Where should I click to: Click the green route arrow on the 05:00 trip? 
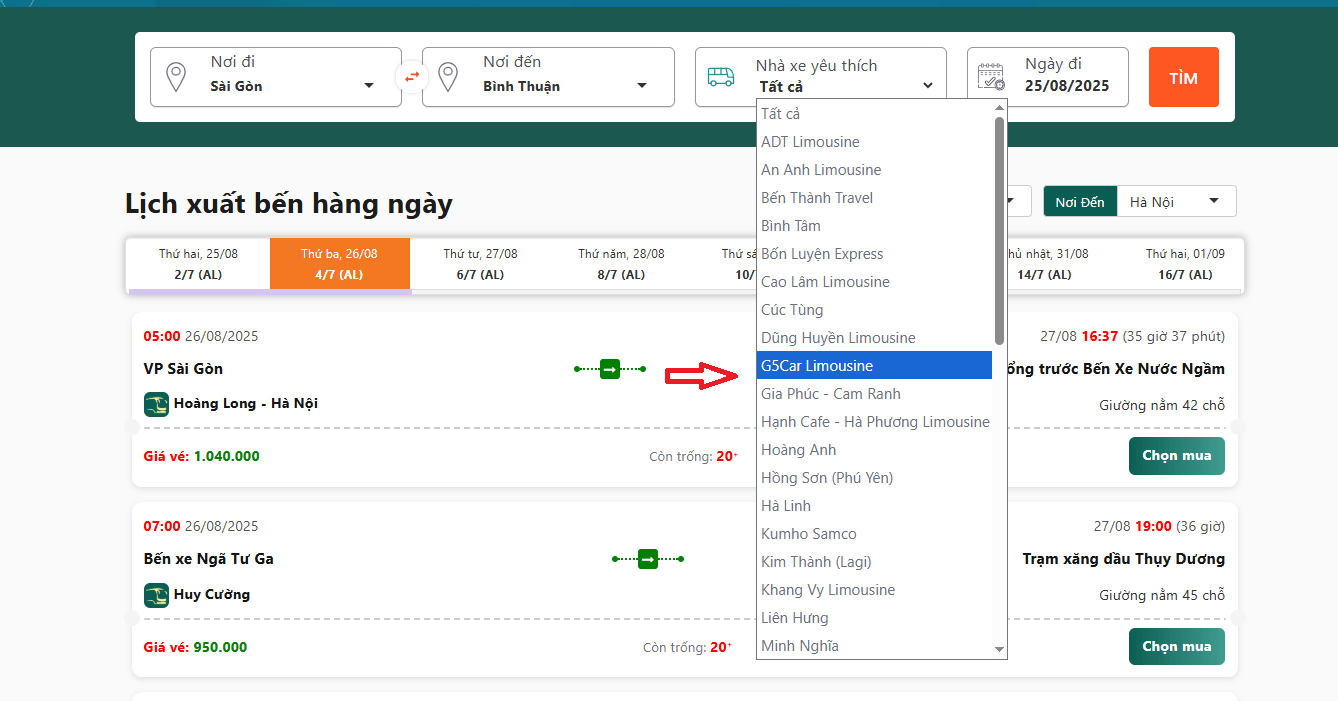(x=610, y=369)
